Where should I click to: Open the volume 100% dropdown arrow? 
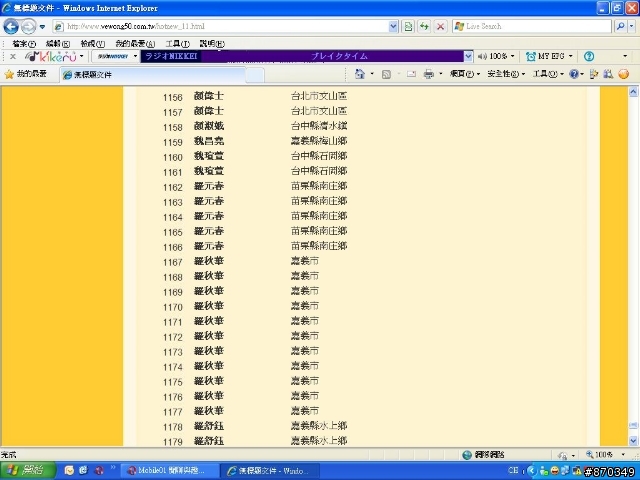coord(513,56)
